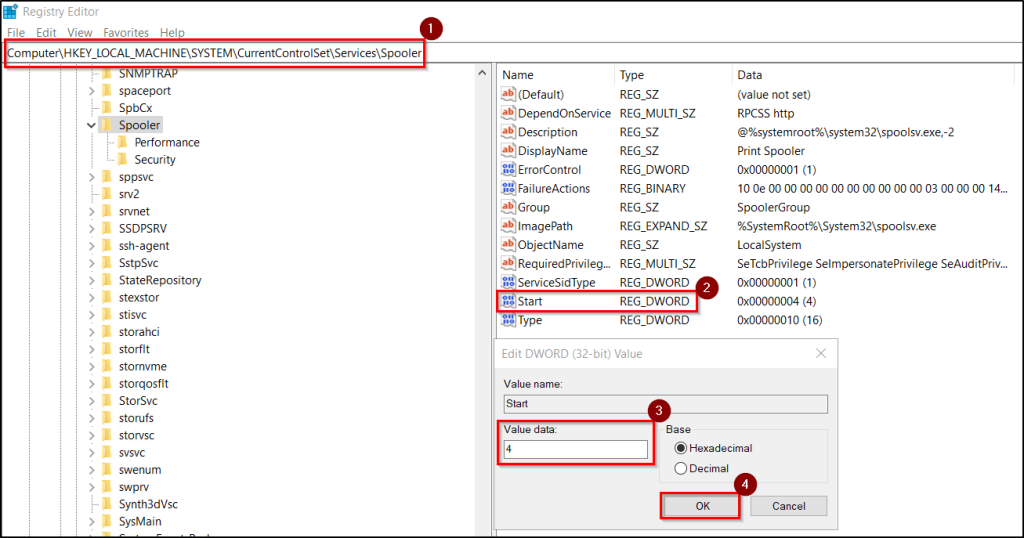Expand the spaceport key
The height and width of the screenshot is (538, 1024).
point(91,91)
